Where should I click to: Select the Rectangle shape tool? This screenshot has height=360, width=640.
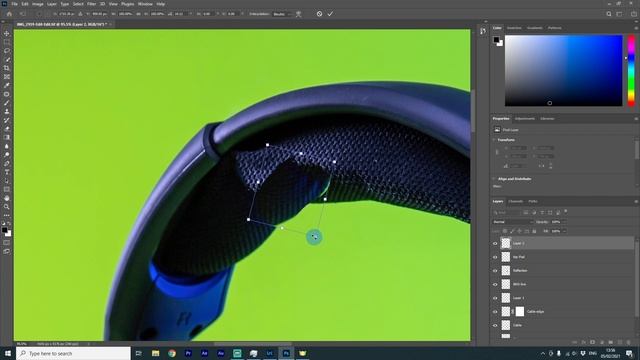tap(7, 189)
